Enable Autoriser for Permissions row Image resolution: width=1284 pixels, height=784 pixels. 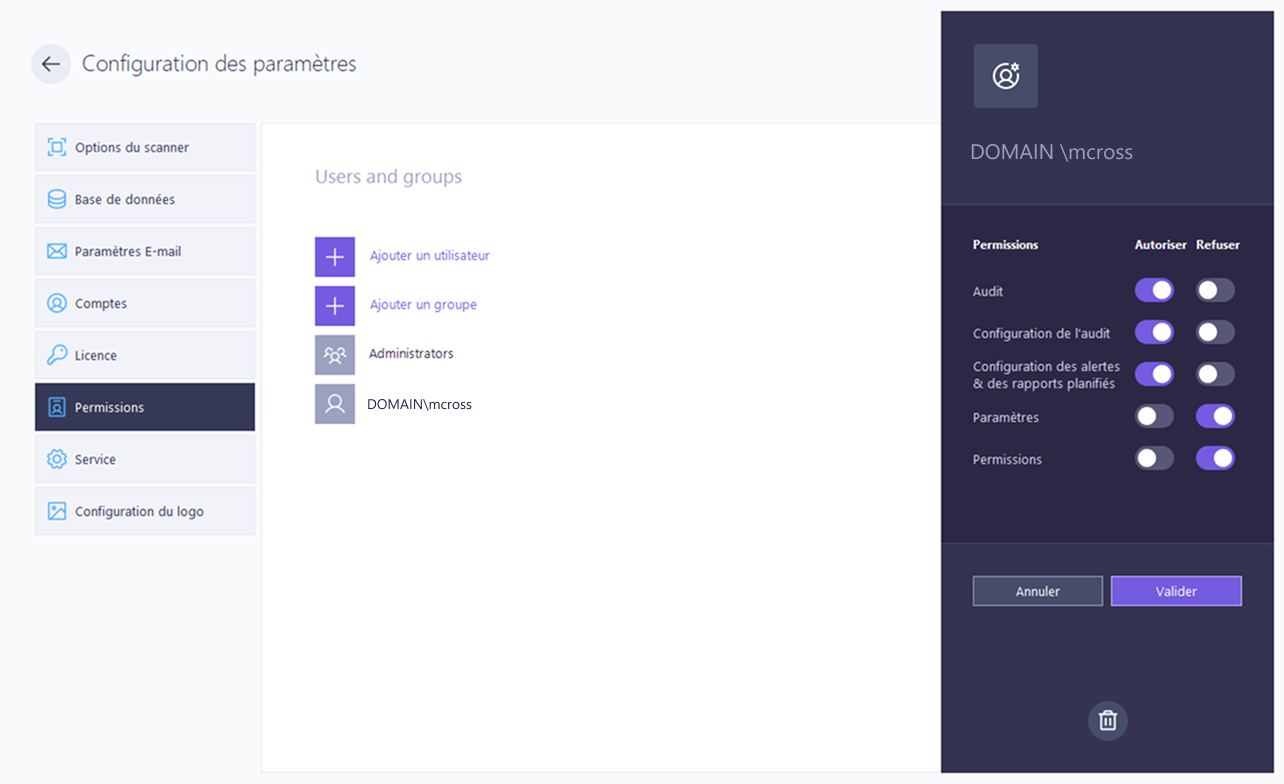coord(1154,458)
